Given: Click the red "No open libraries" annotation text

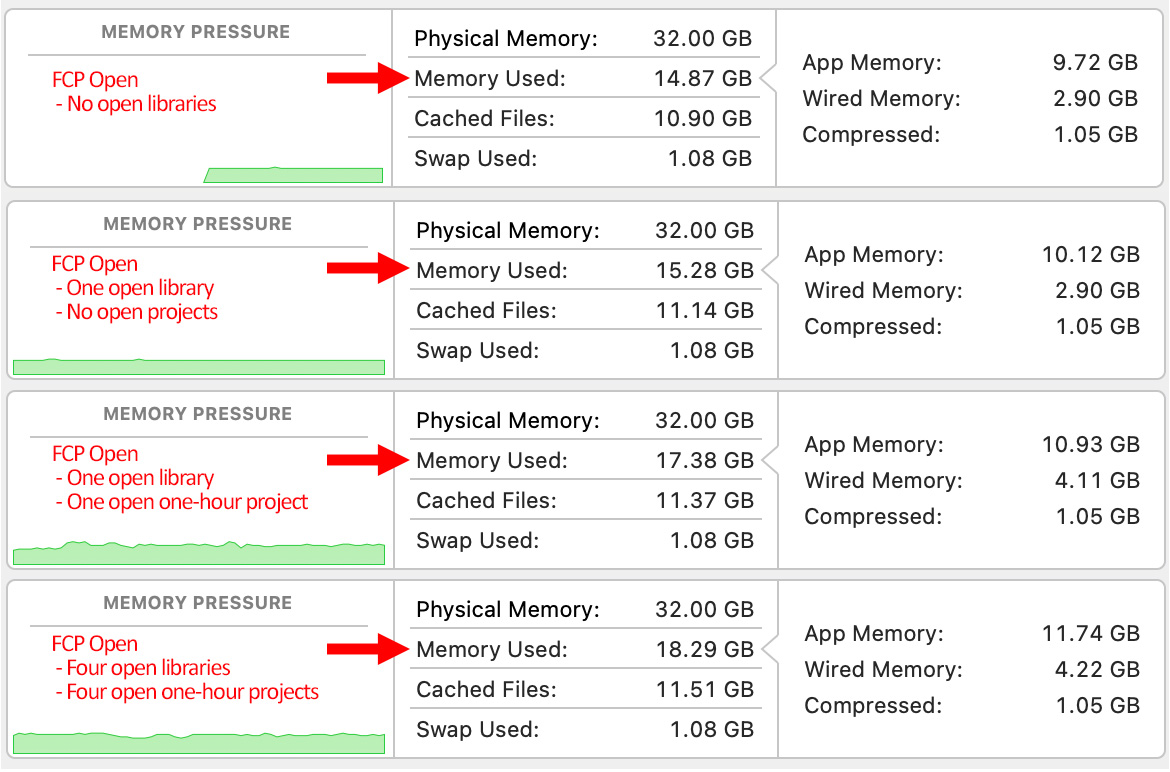Looking at the screenshot, I should 136,104.
